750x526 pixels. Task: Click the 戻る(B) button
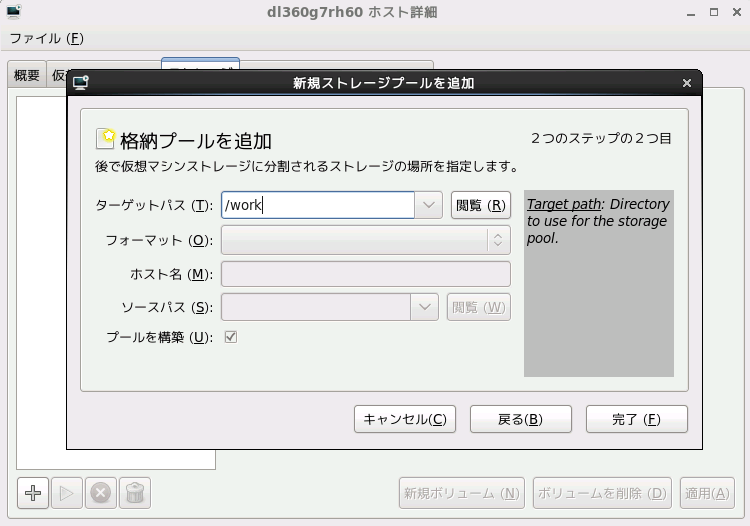(520, 419)
